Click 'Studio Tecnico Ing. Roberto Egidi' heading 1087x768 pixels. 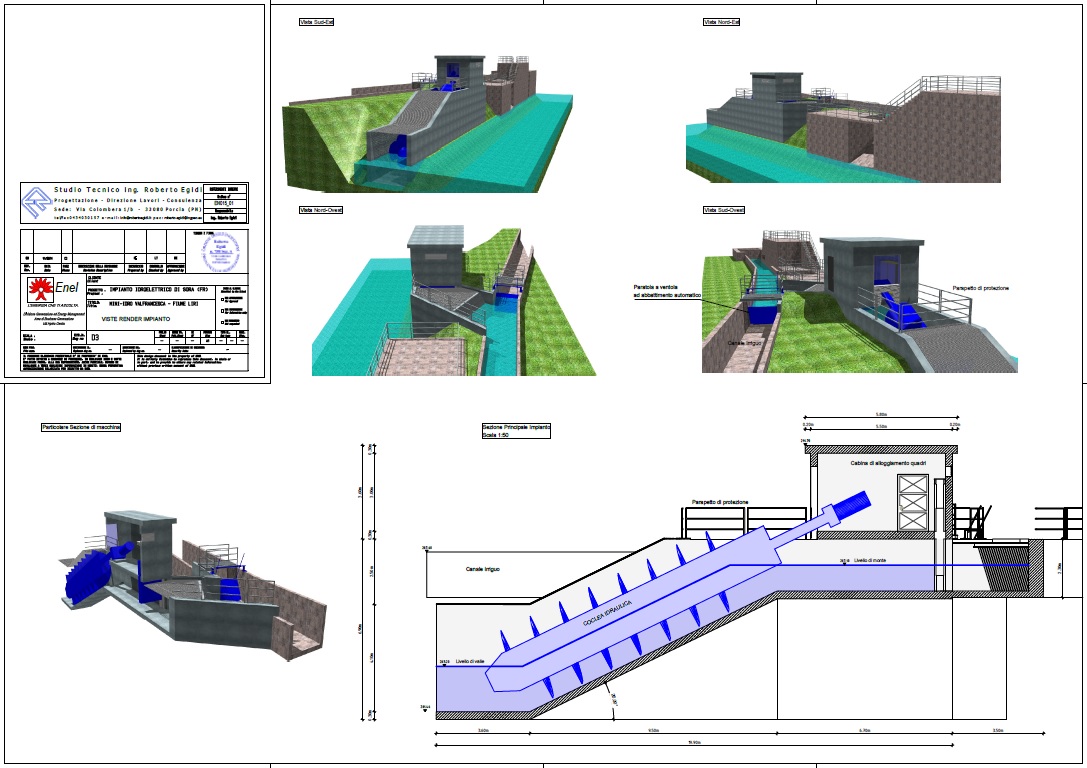coord(128,189)
